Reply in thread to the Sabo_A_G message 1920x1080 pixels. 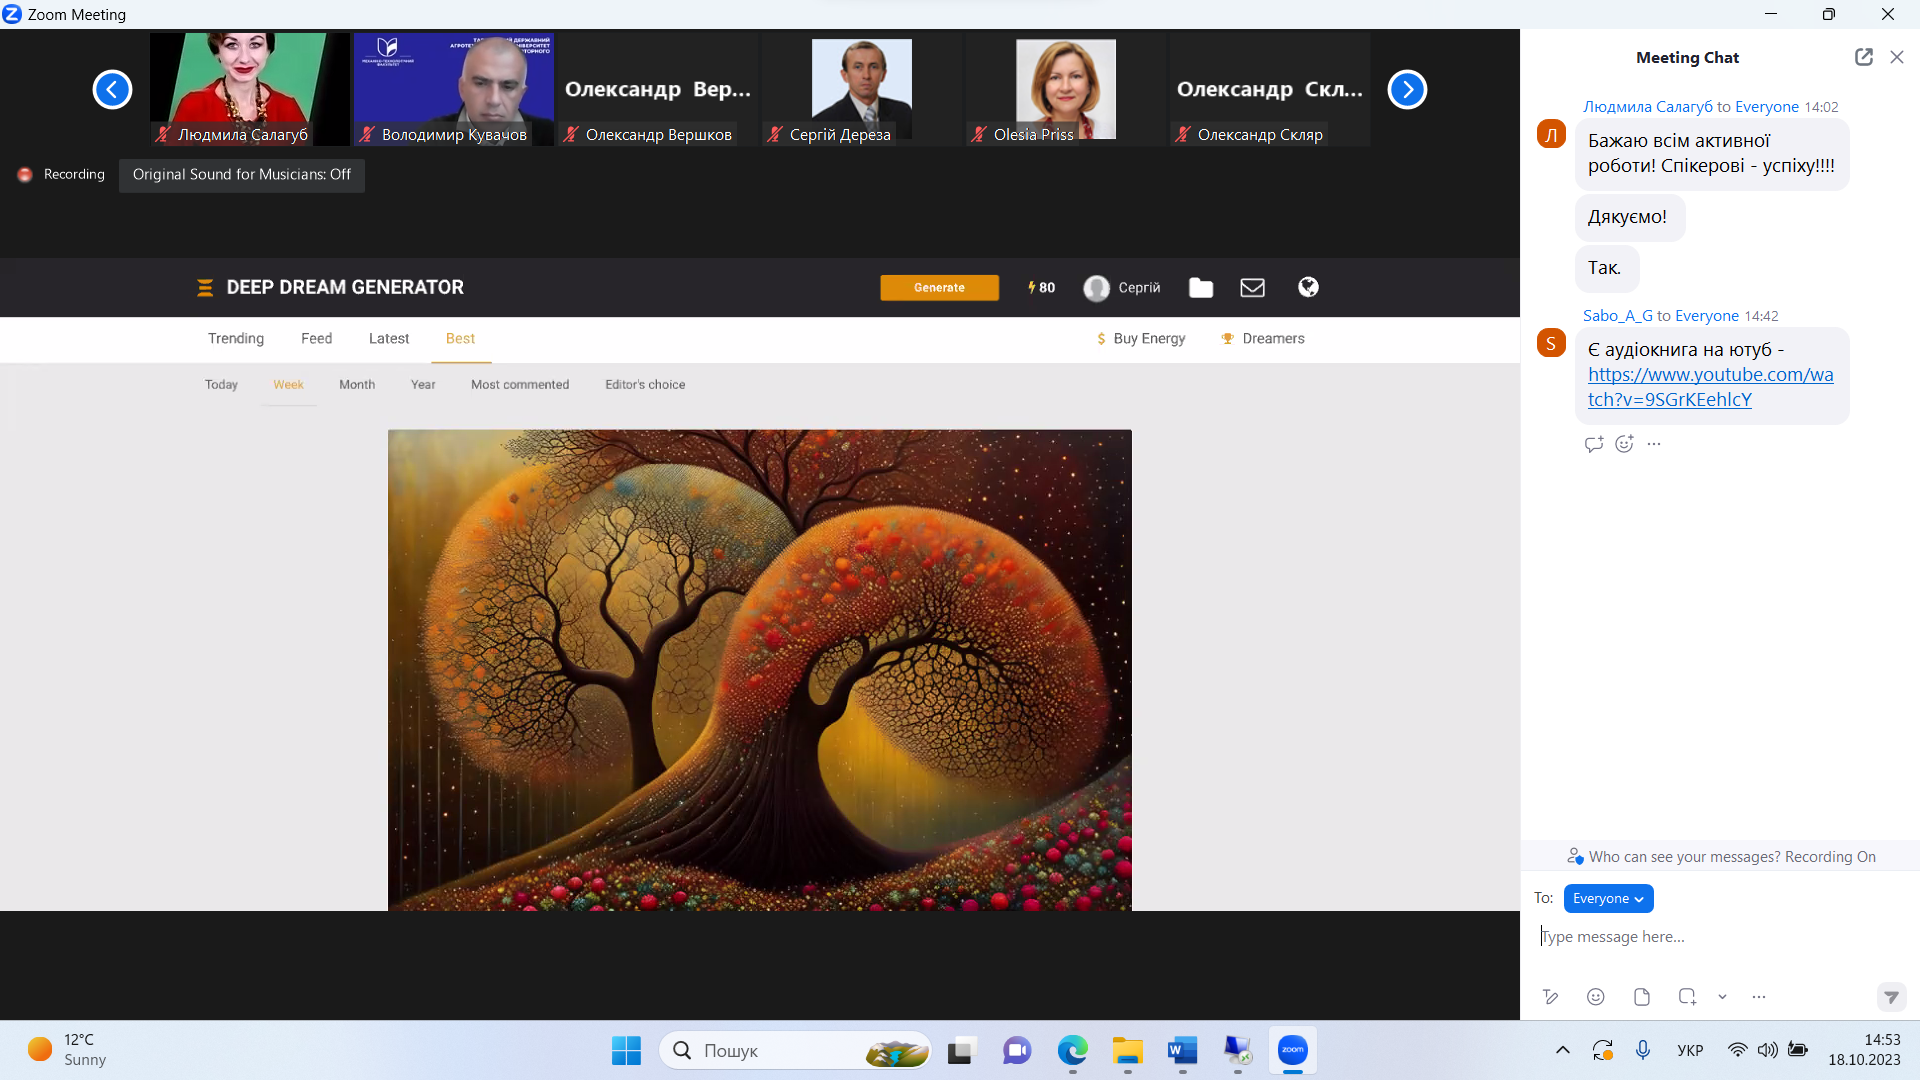click(x=1594, y=444)
